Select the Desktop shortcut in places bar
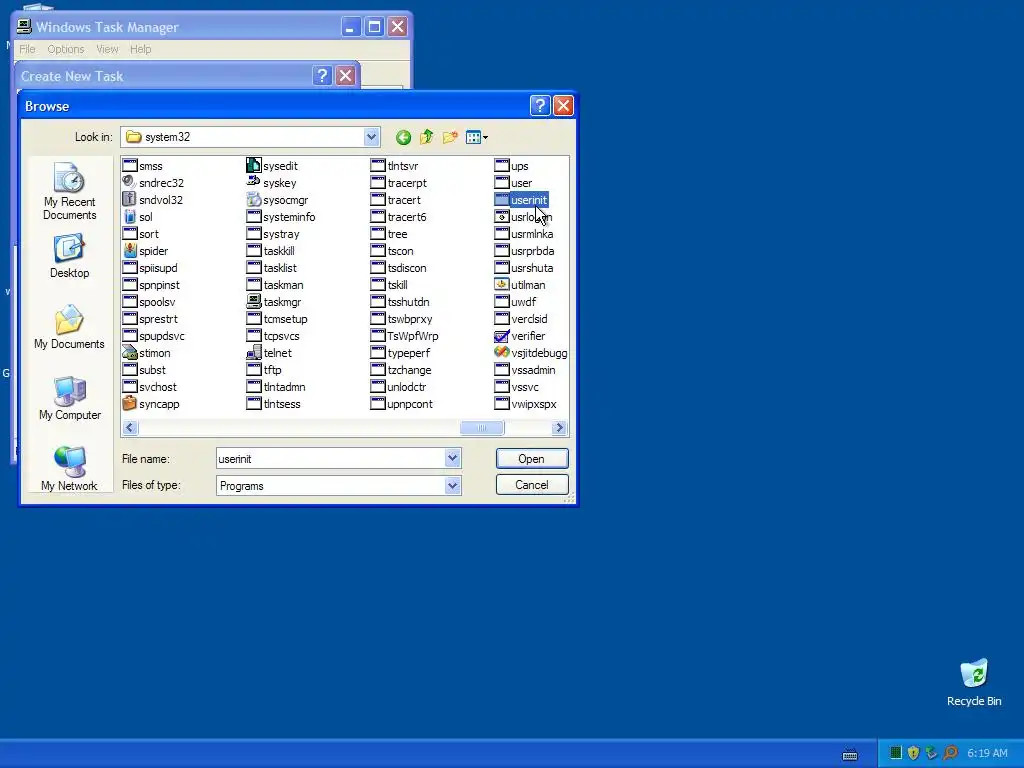 [69, 256]
